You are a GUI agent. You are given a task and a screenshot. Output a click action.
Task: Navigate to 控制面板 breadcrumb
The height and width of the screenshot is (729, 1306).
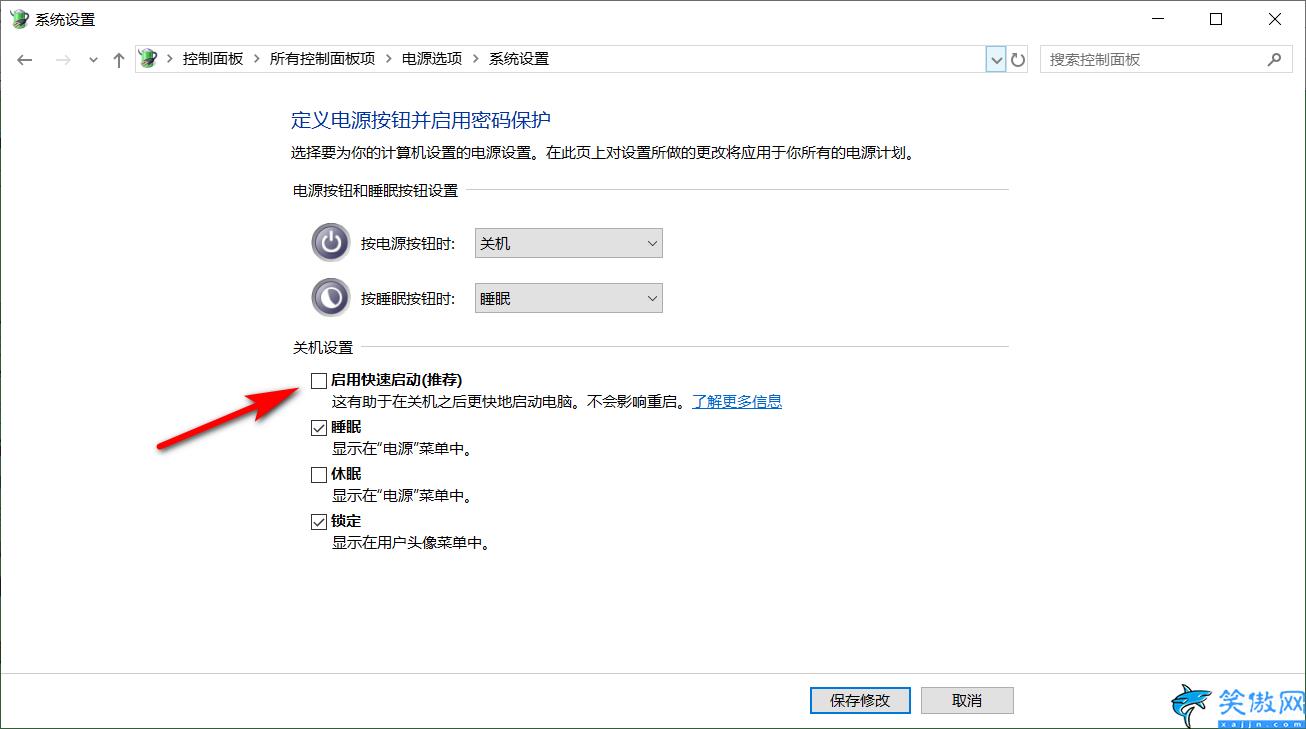tap(213, 59)
